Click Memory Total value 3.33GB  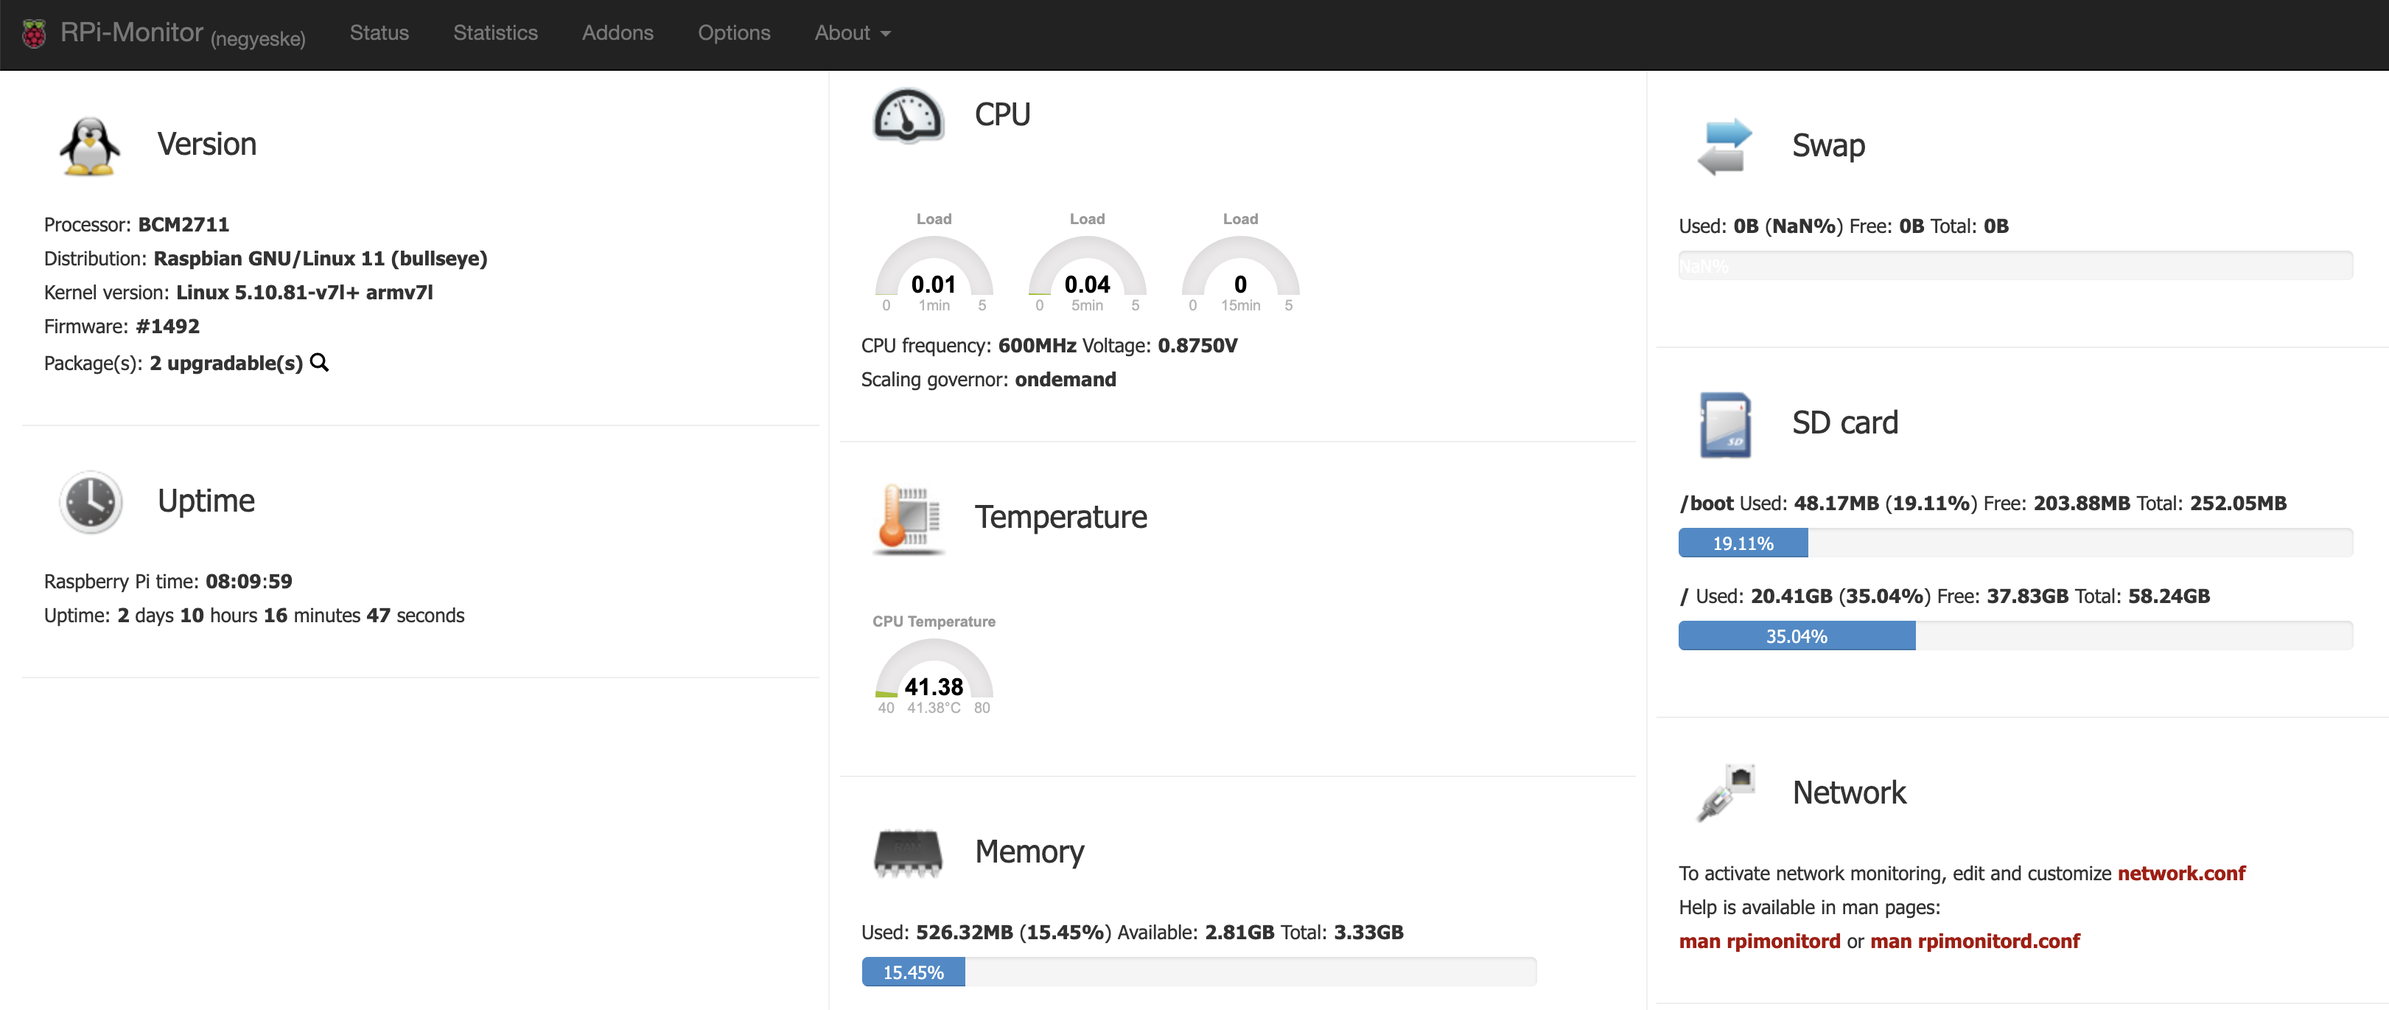point(1368,933)
